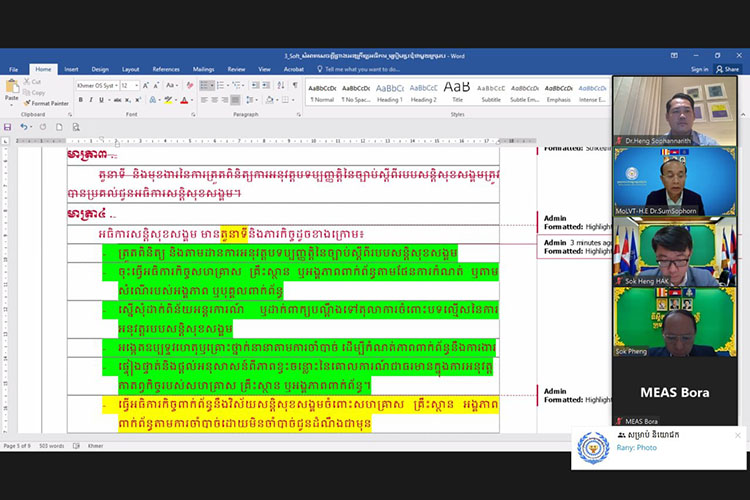Toggle bullet list button
The width and height of the screenshot is (750, 500).
pyautogui.click(x=204, y=86)
